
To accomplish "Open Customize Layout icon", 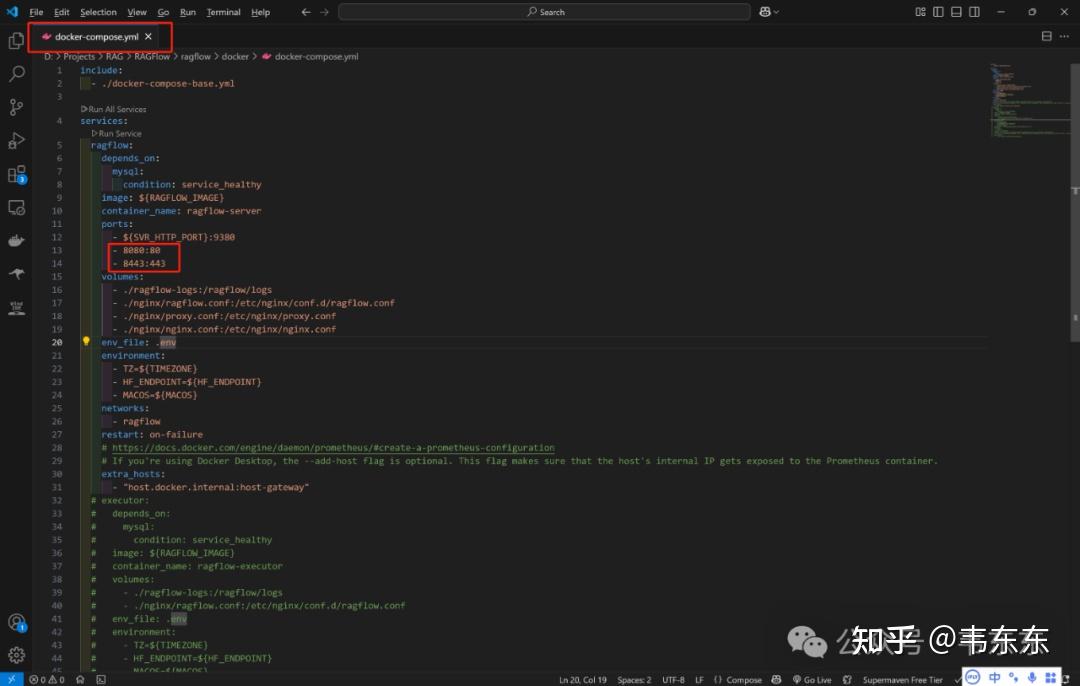I will [920, 12].
